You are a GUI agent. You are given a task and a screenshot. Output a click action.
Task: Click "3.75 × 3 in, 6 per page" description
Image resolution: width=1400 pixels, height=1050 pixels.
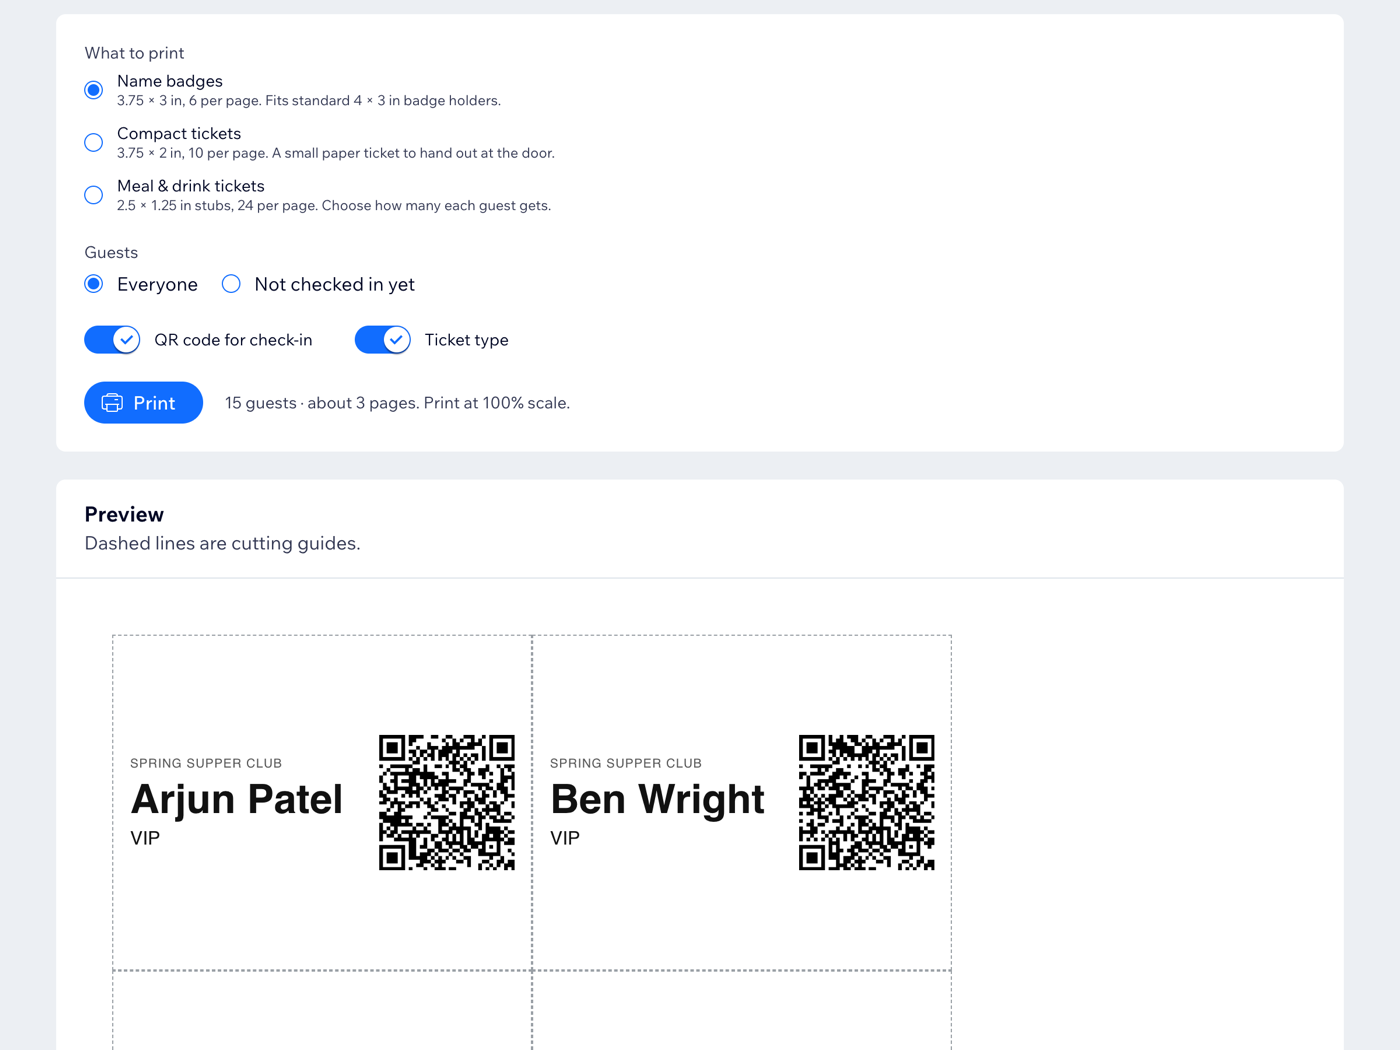pos(309,101)
